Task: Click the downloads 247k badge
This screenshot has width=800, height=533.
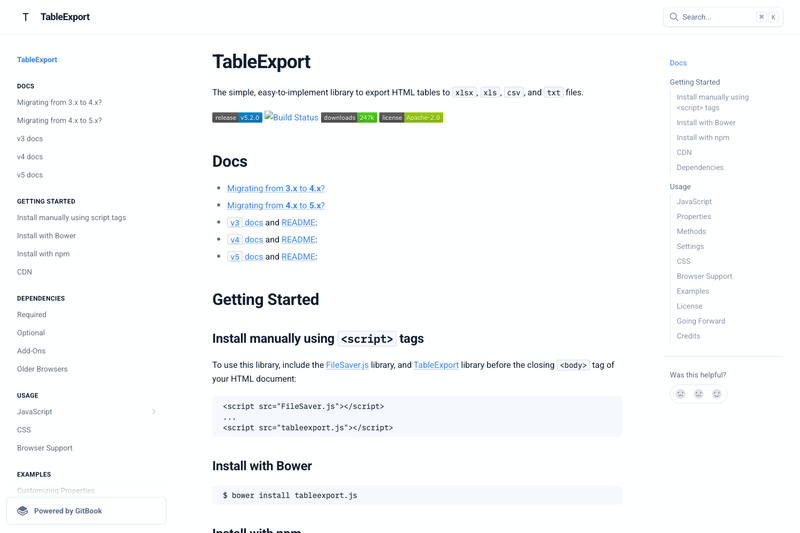Action: 349,117
